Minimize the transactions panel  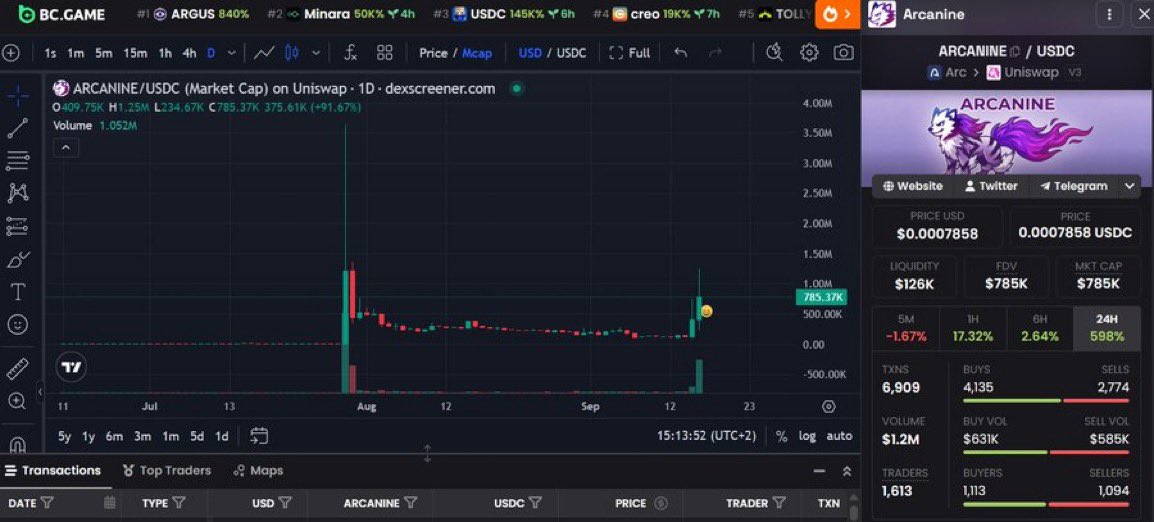(819, 471)
